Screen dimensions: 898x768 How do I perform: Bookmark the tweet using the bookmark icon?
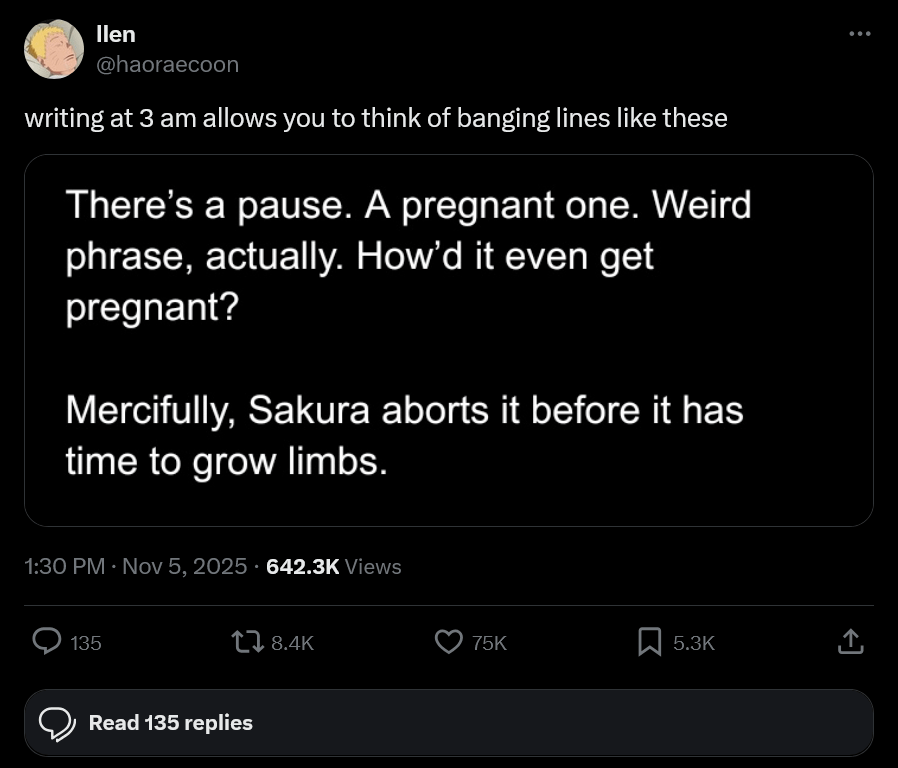[x=650, y=642]
